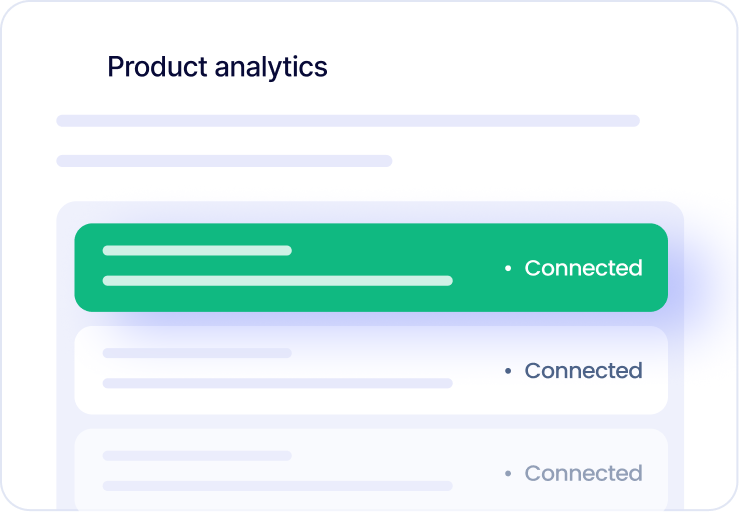
Task: Click the Product analytics heading
Action: pos(217,67)
